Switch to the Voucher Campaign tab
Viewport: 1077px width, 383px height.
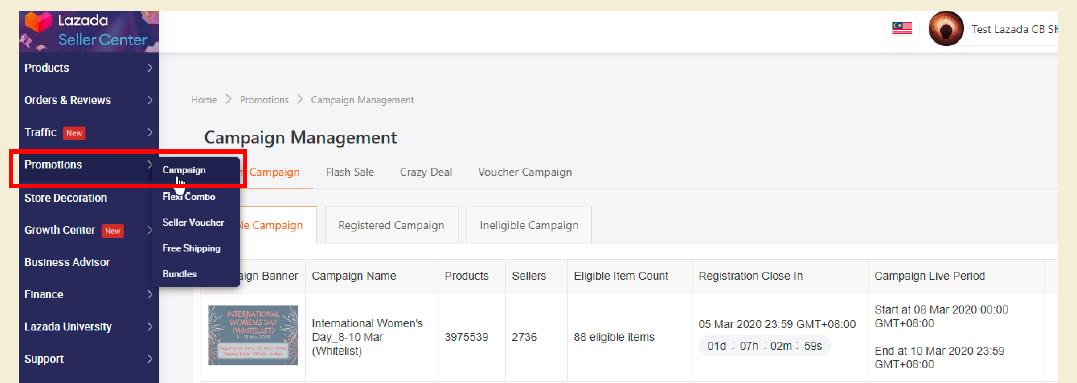(525, 172)
